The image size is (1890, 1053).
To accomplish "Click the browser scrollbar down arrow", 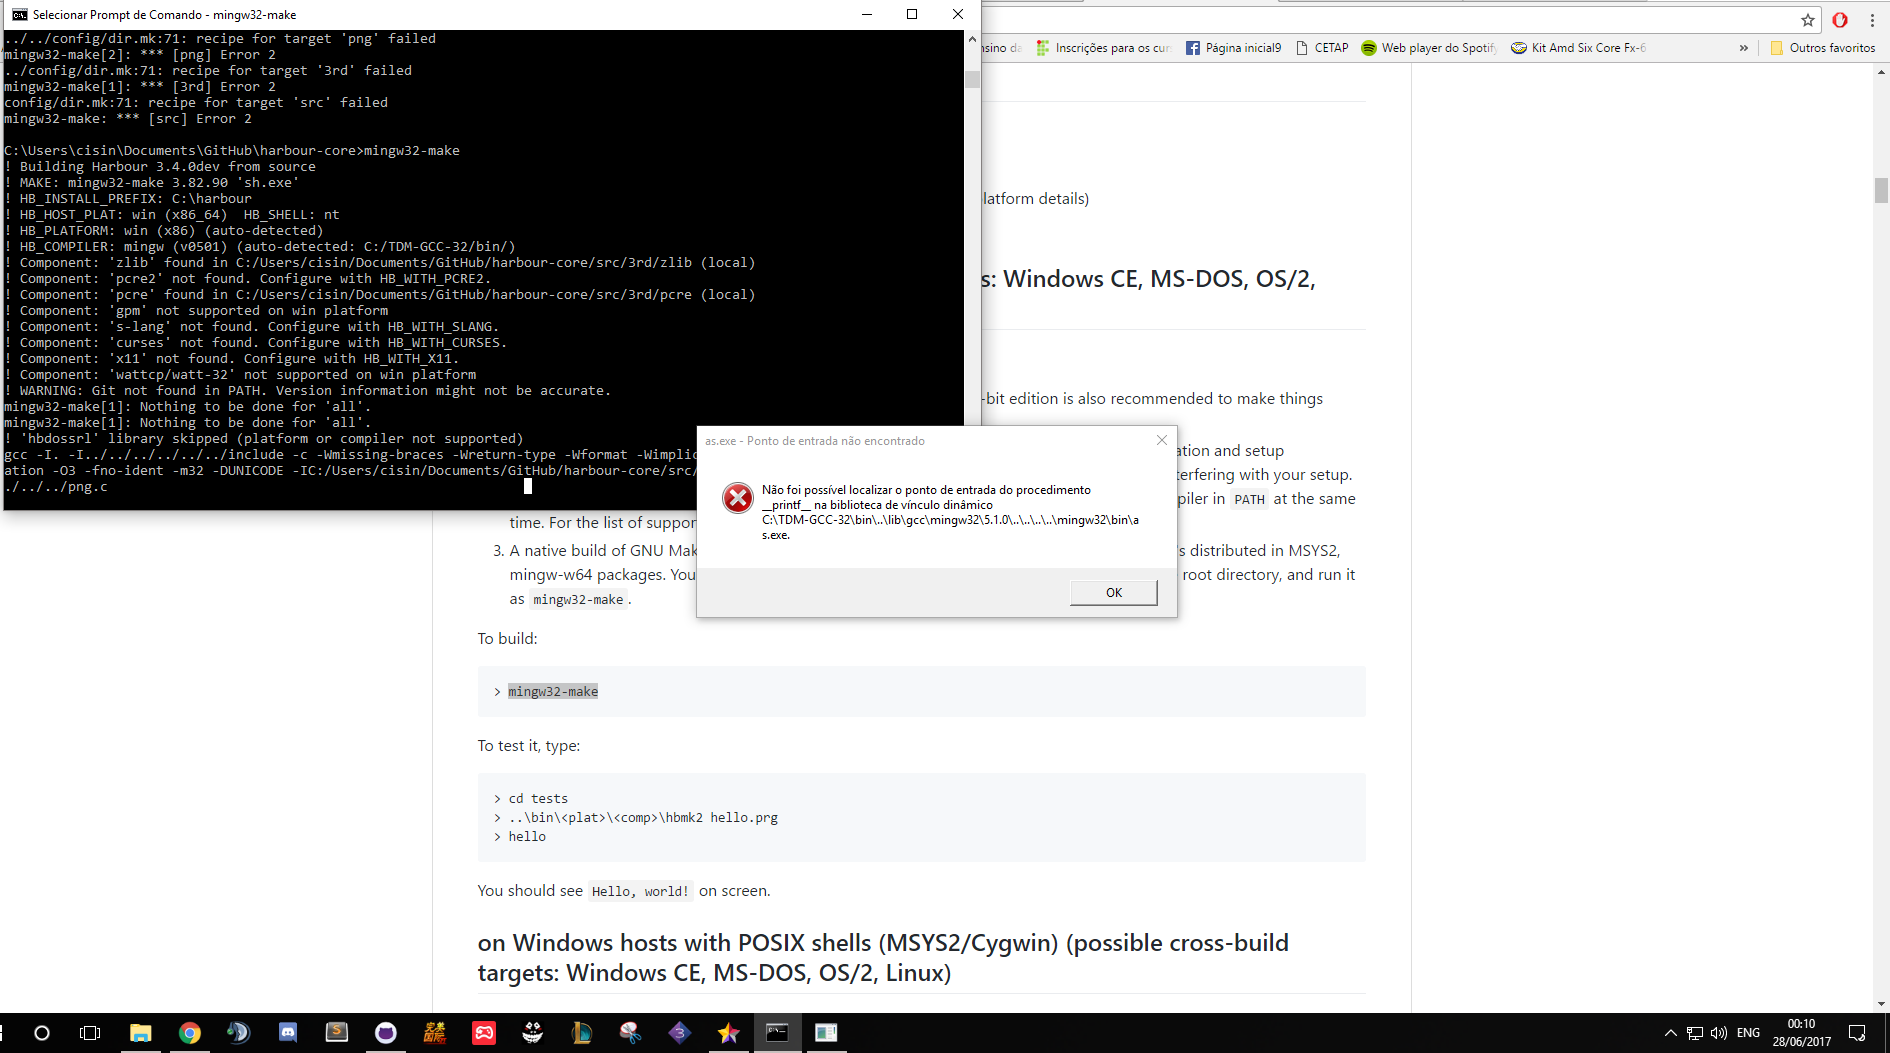I will (x=1881, y=1004).
